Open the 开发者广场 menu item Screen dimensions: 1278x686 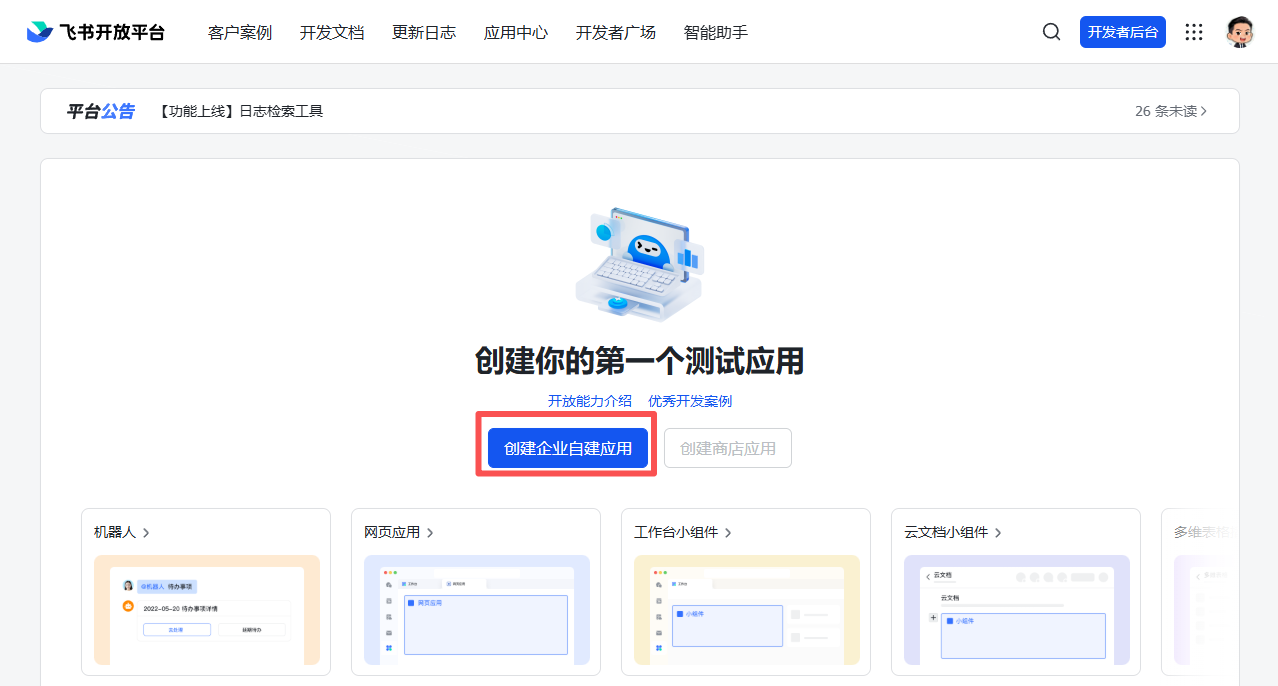pyautogui.click(x=616, y=32)
